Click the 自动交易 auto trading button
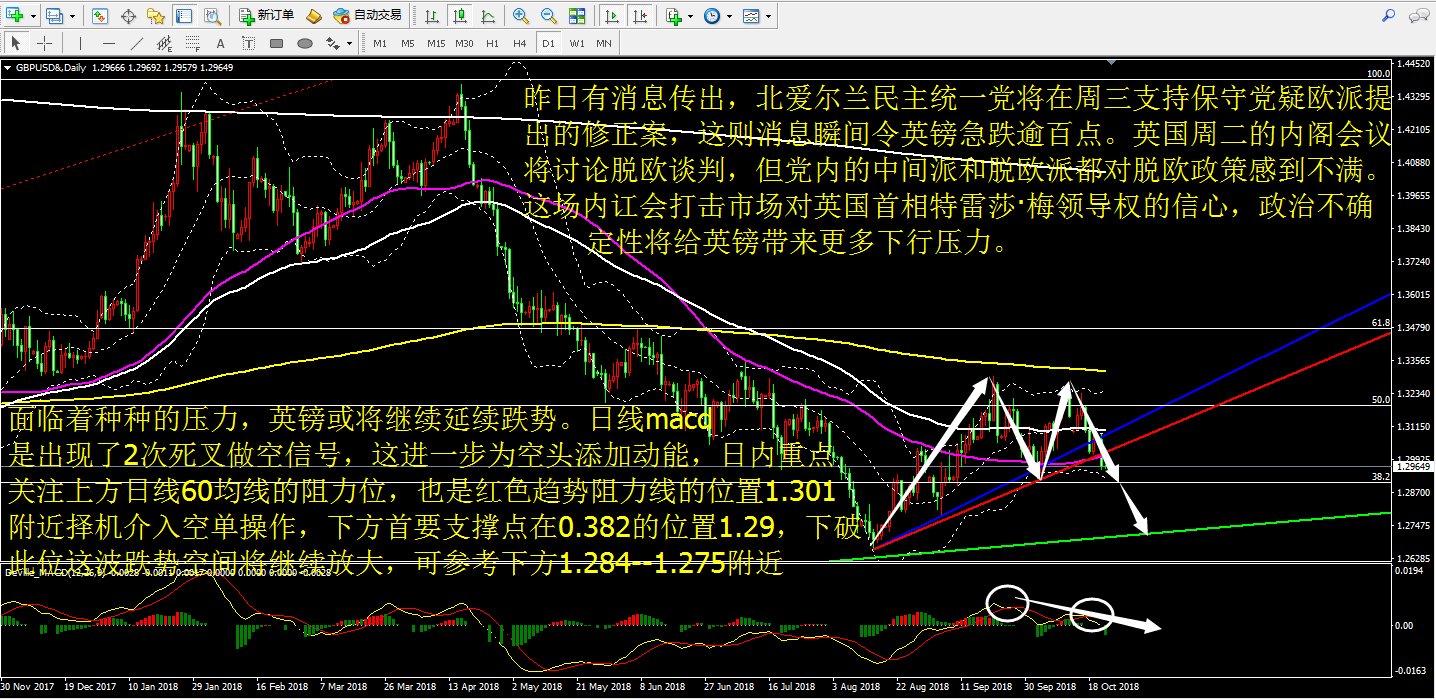 tap(367, 16)
